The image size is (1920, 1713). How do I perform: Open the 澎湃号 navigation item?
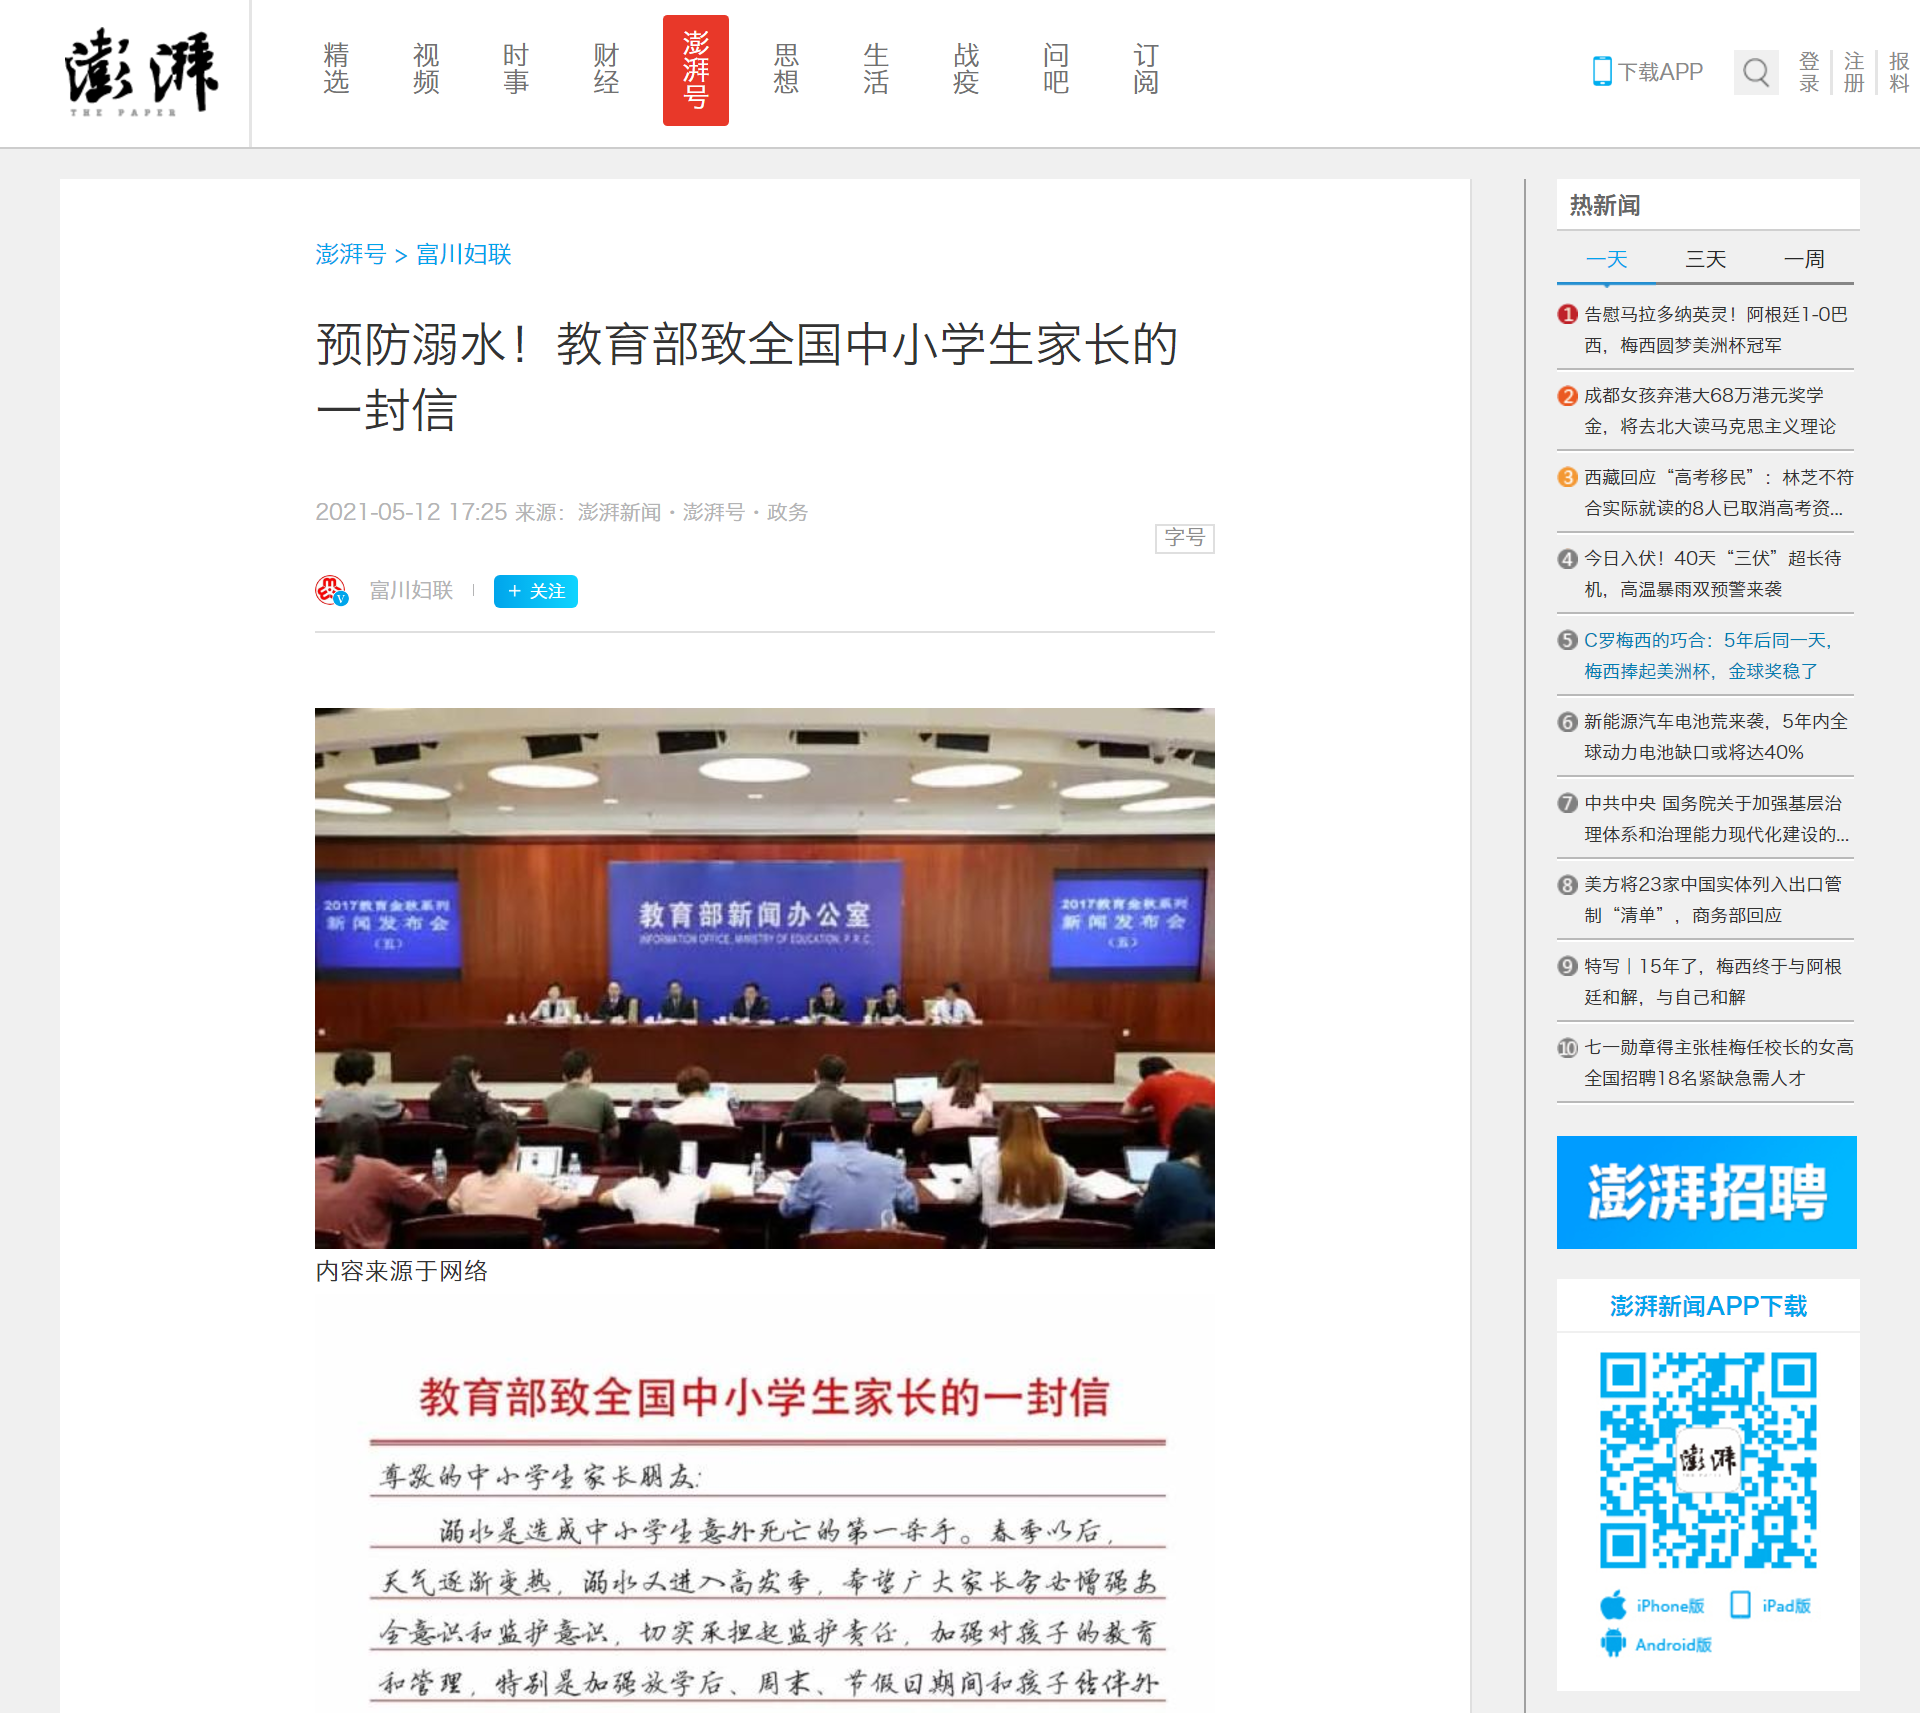(x=695, y=70)
